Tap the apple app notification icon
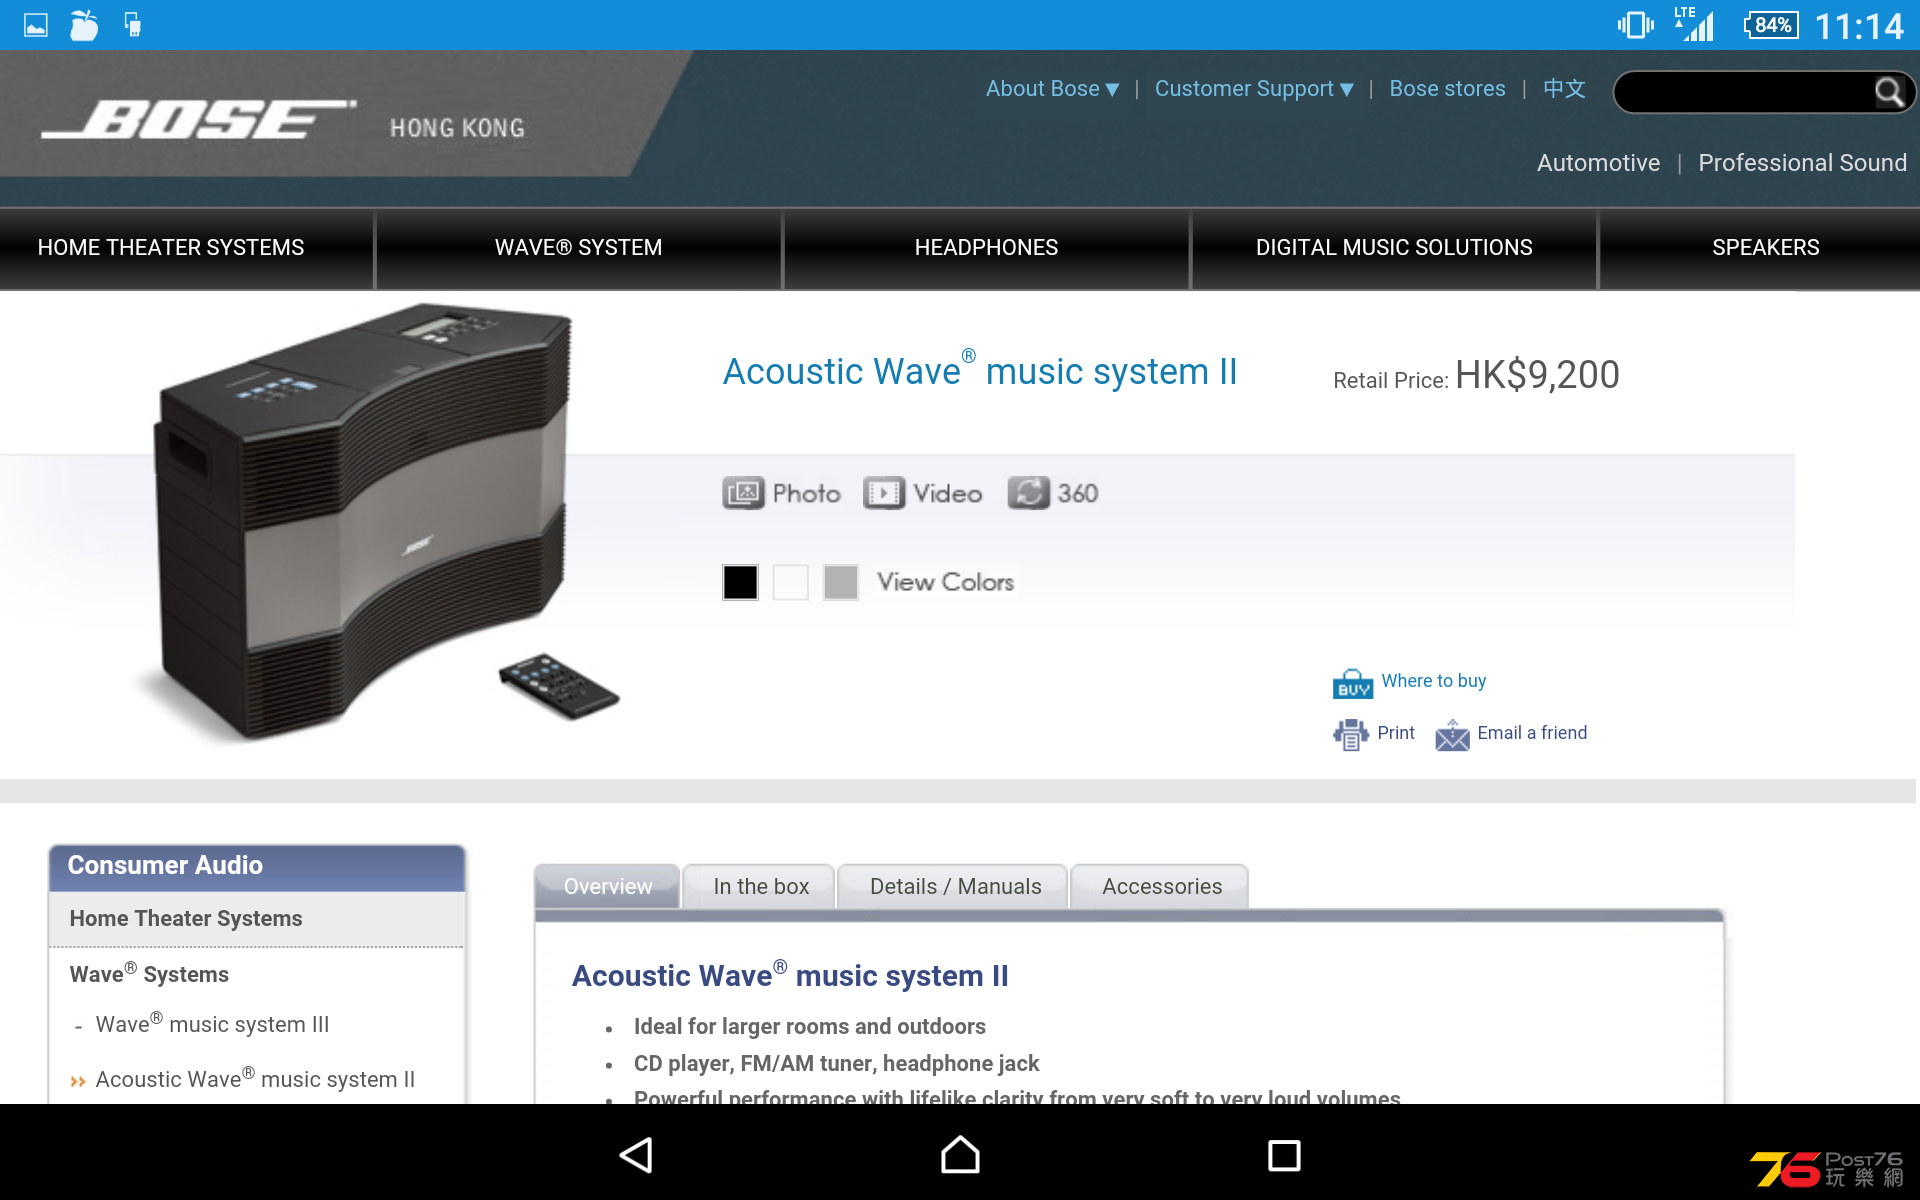 click(x=84, y=25)
